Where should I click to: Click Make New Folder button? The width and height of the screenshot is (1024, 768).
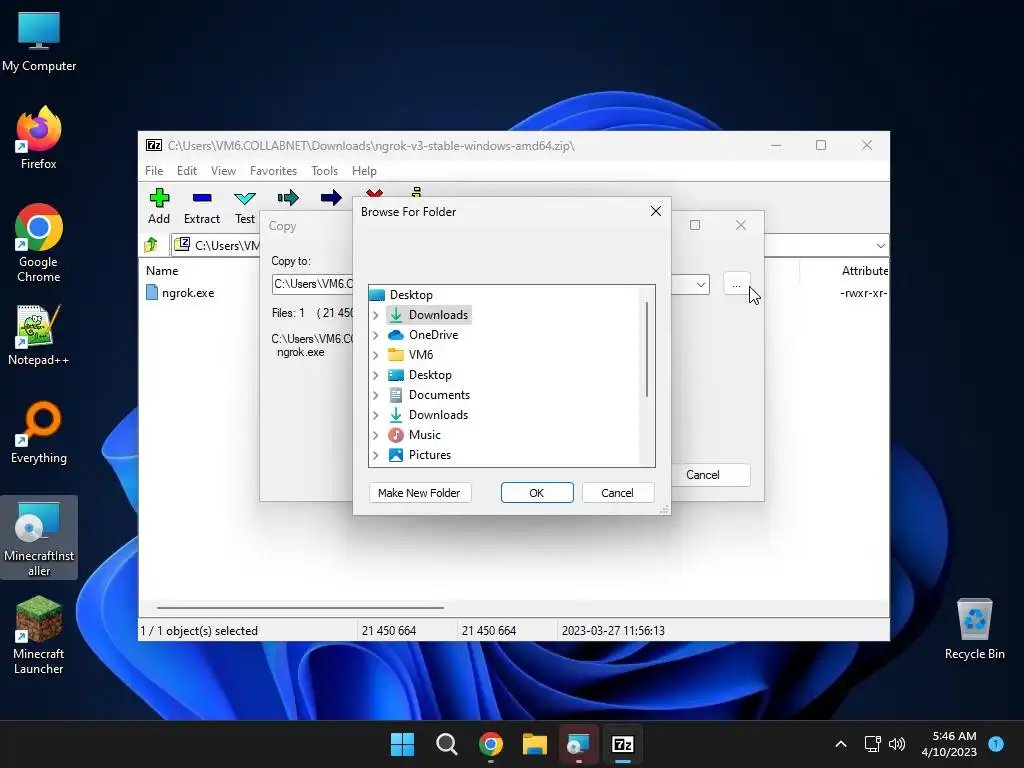pos(419,492)
